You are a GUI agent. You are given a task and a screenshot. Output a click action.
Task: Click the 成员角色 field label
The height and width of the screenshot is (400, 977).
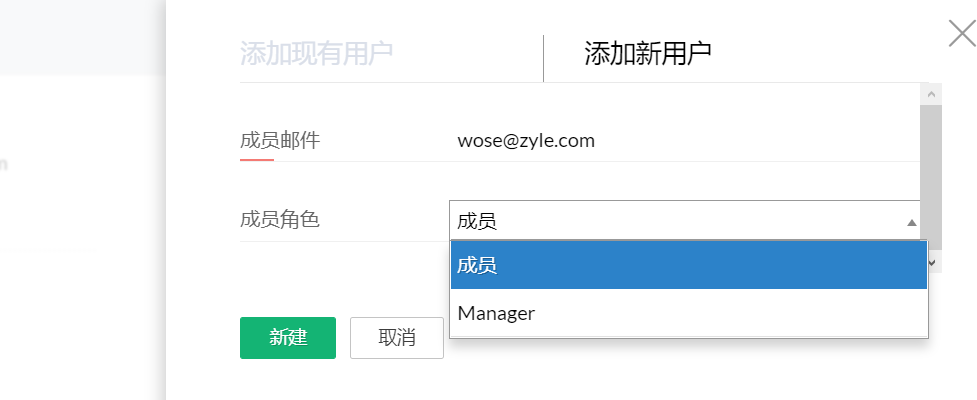280,219
